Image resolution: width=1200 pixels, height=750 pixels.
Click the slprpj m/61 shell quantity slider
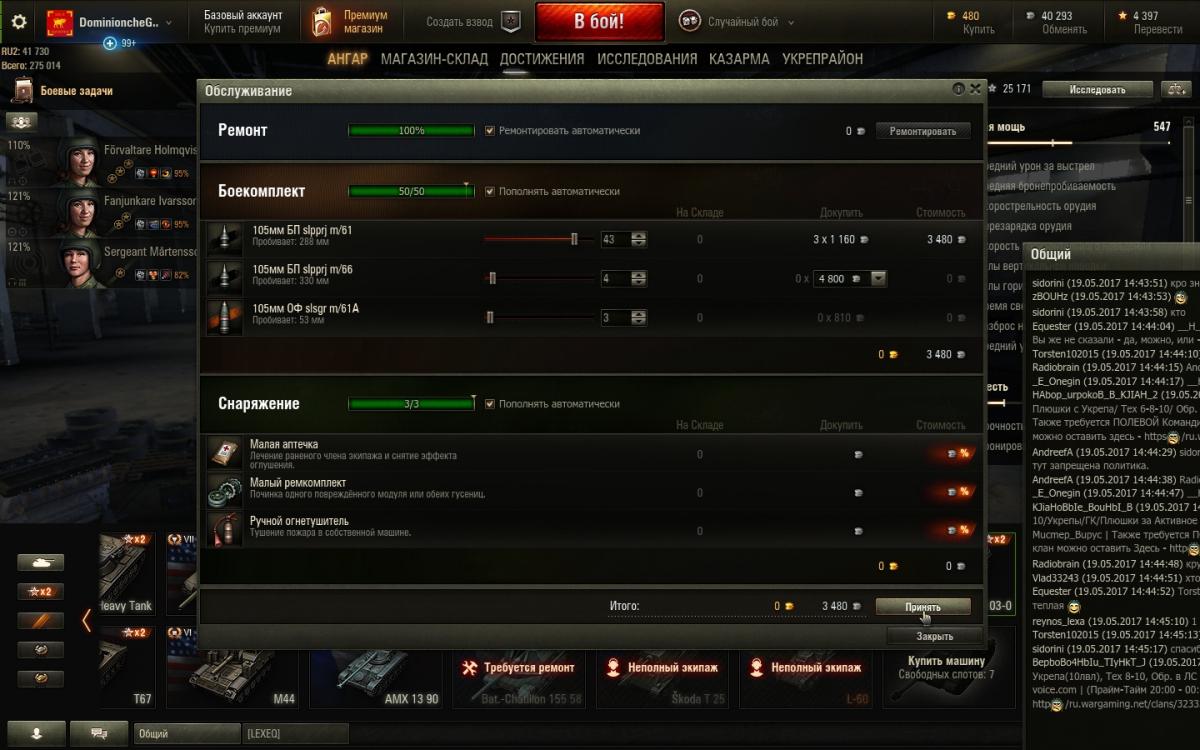[535, 240]
